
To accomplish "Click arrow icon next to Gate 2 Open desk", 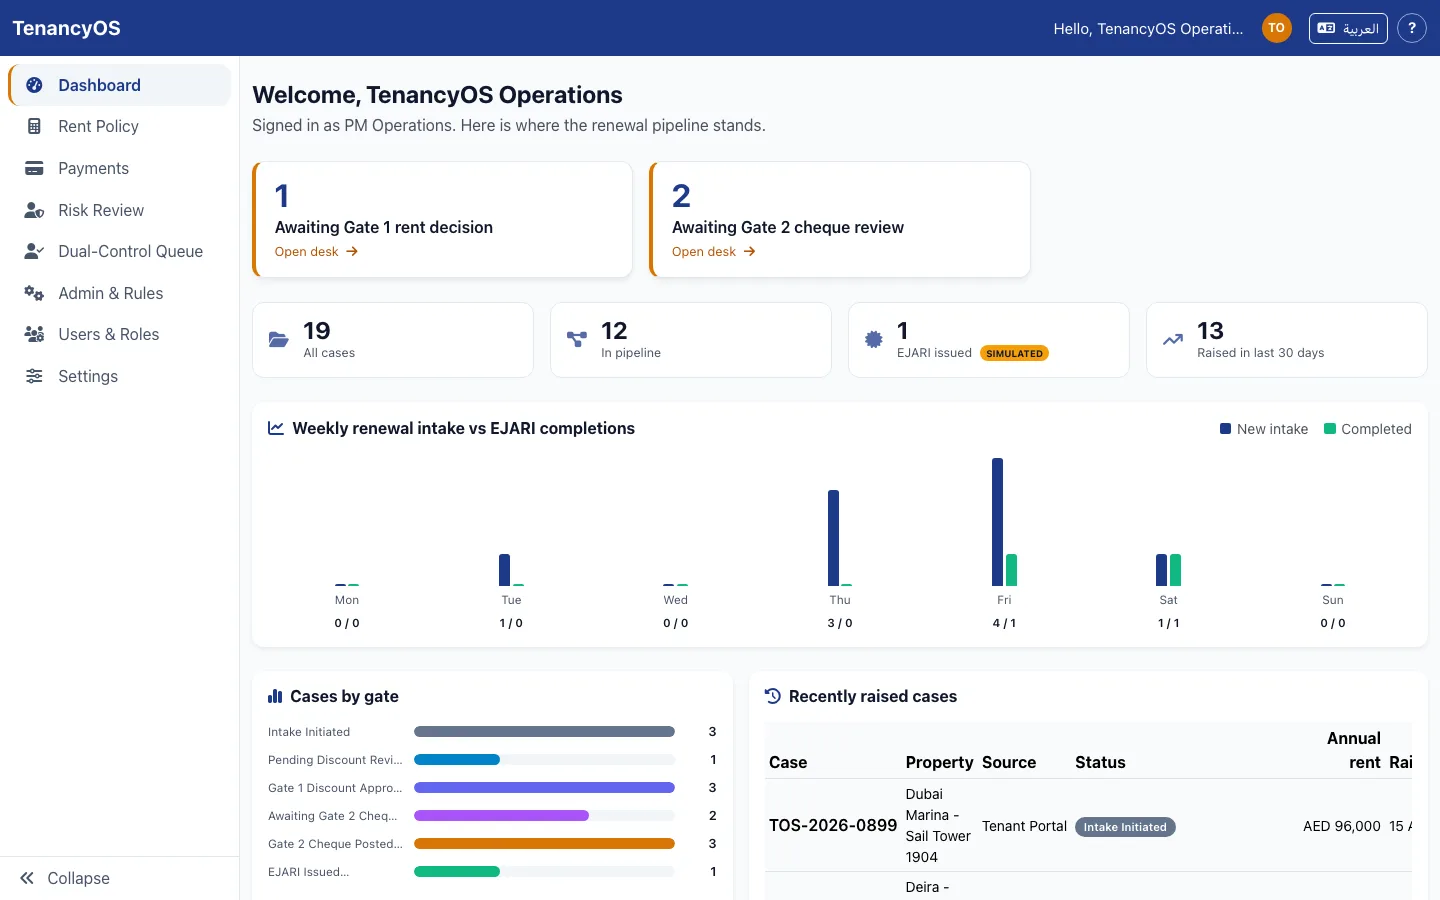I will pos(749,252).
